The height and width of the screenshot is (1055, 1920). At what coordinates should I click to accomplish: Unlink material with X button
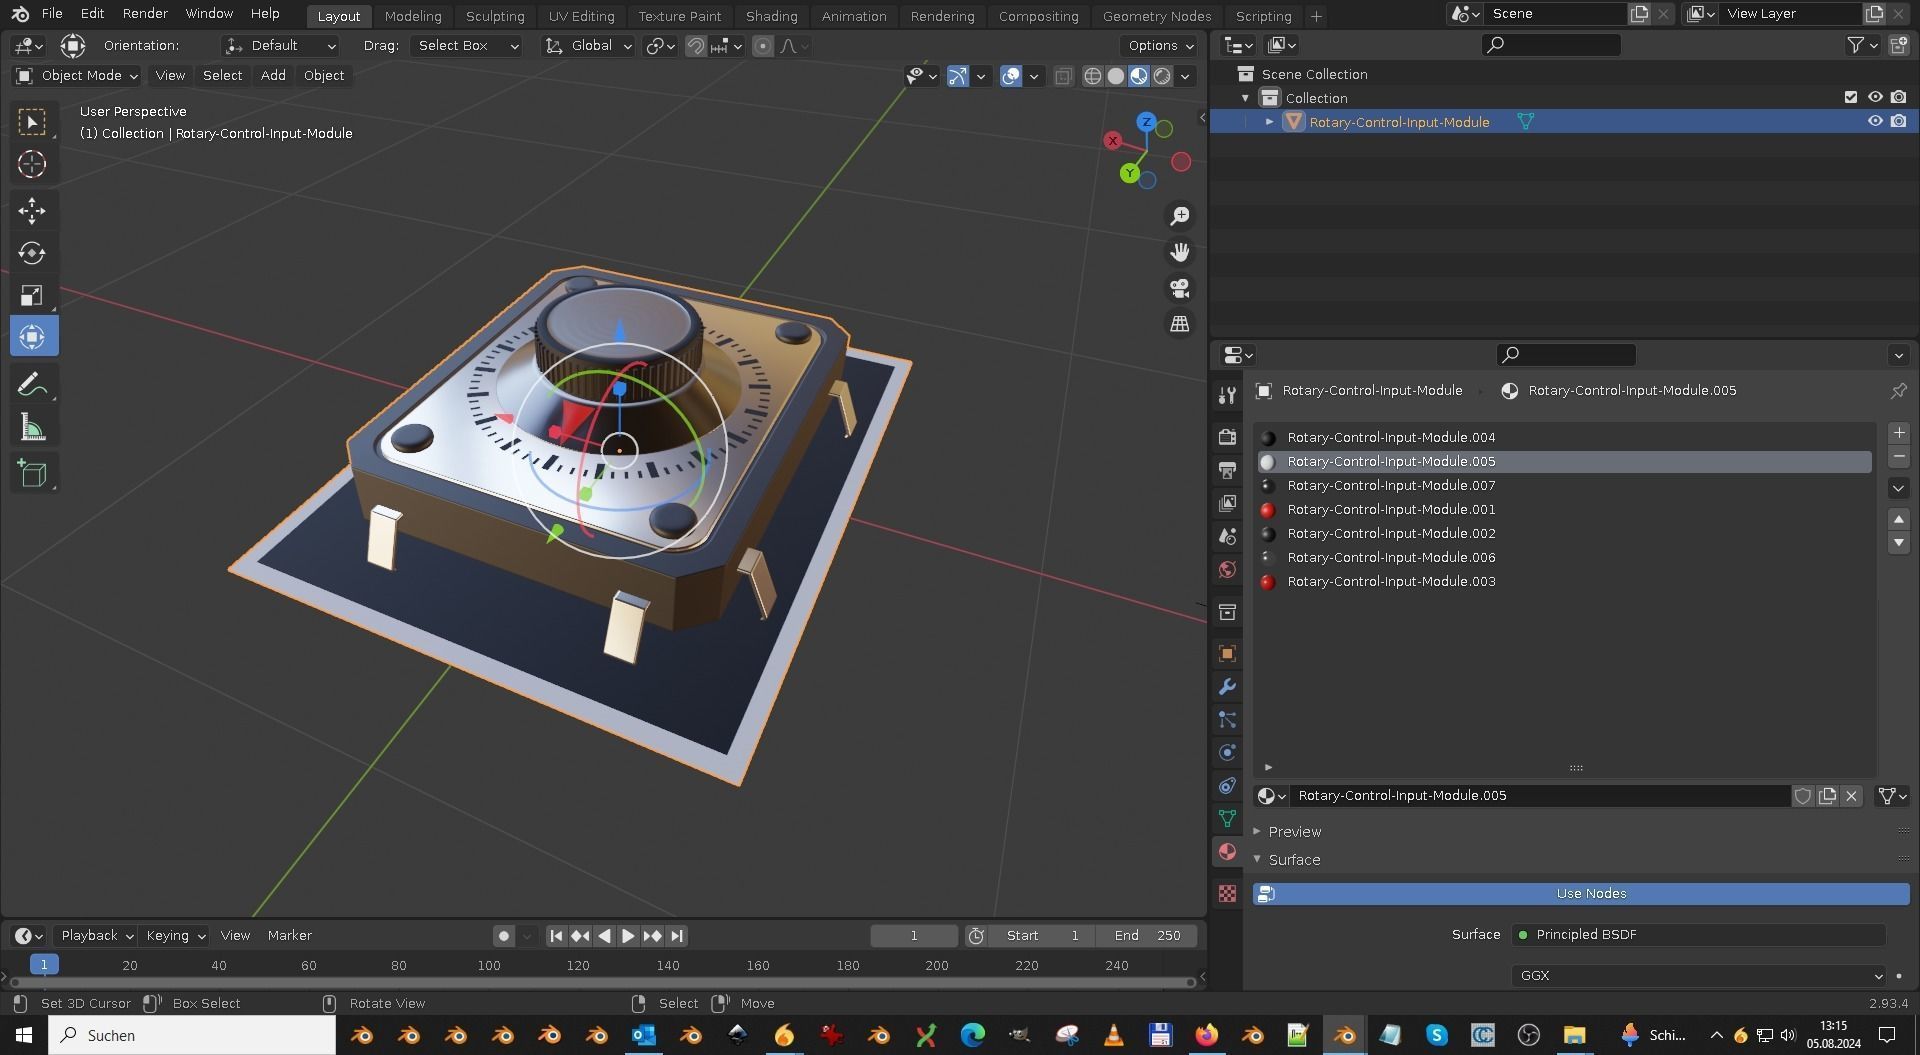pyautogui.click(x=1851, y=796)
